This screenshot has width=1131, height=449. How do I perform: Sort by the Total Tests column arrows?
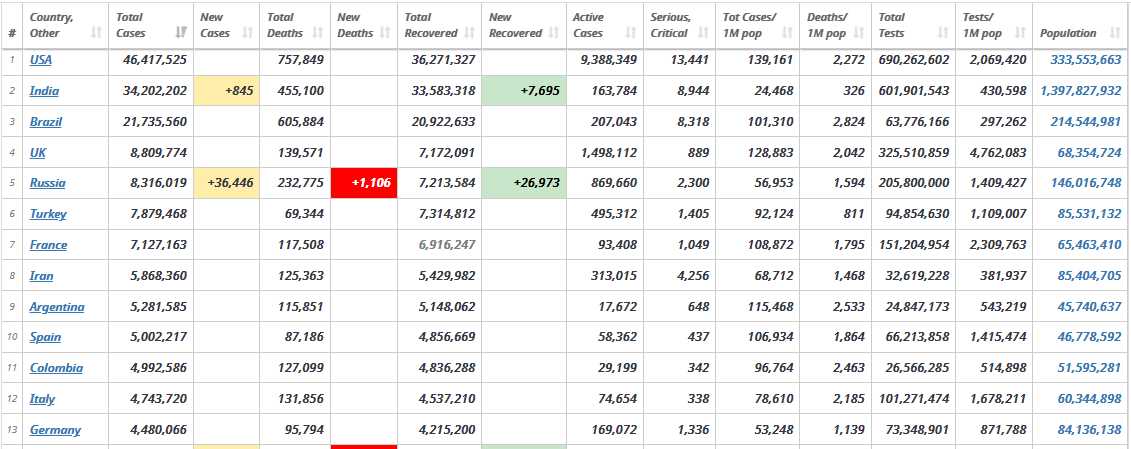pyautogui.click(x=943, y=33)
